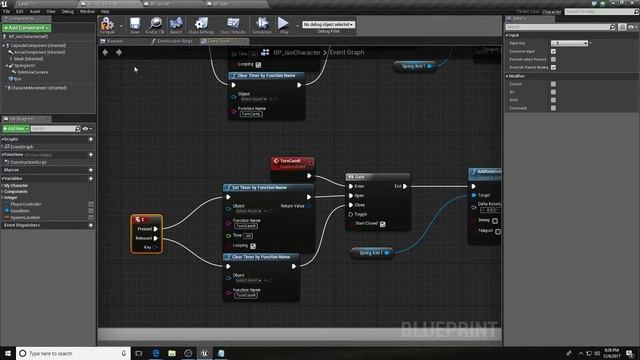Add a new function with plus icon
Screen dimensions: 640x360
coord(91,155)
